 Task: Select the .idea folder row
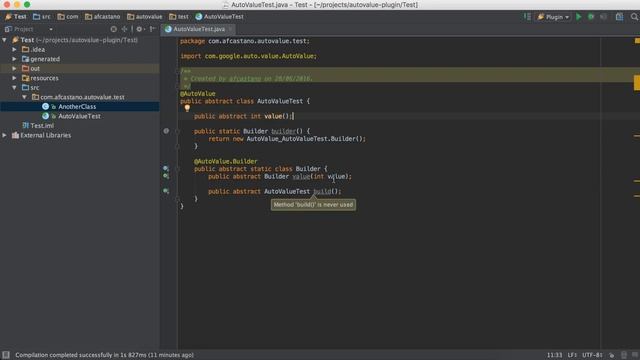coord(80,49)
